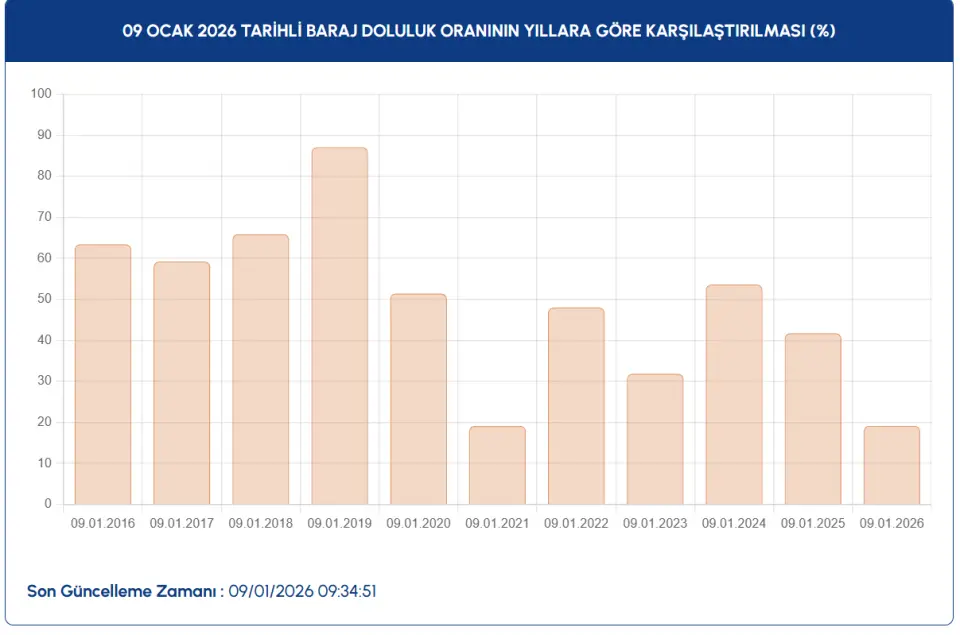Screen dimensions: 960x635
Task: Click the bar for 09.01.2022
Action: [576, 406]
